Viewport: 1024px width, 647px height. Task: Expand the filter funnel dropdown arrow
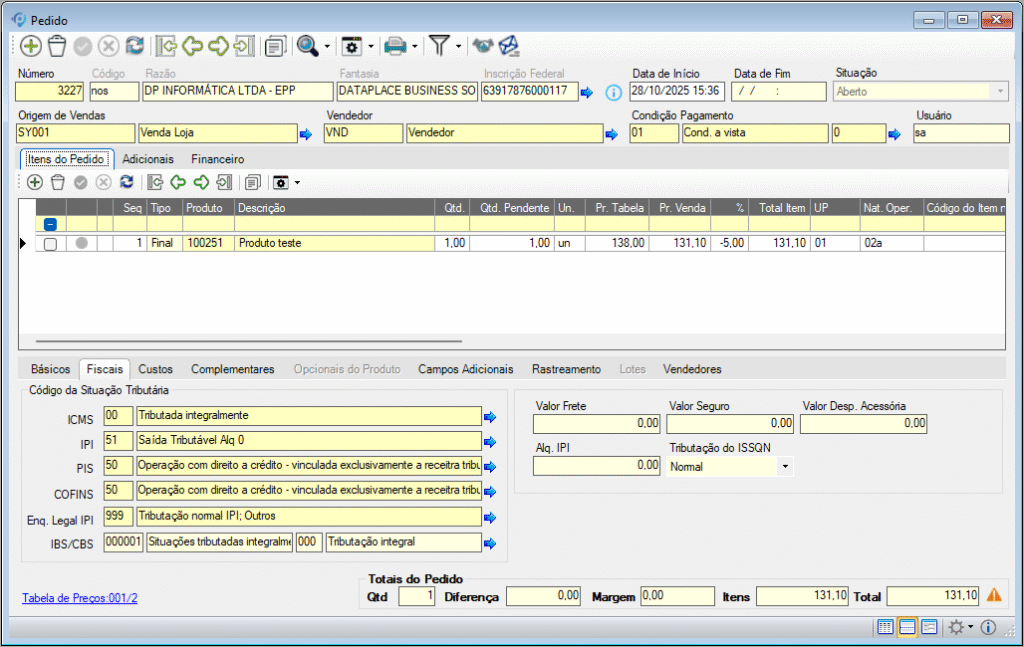pos(458,46)
